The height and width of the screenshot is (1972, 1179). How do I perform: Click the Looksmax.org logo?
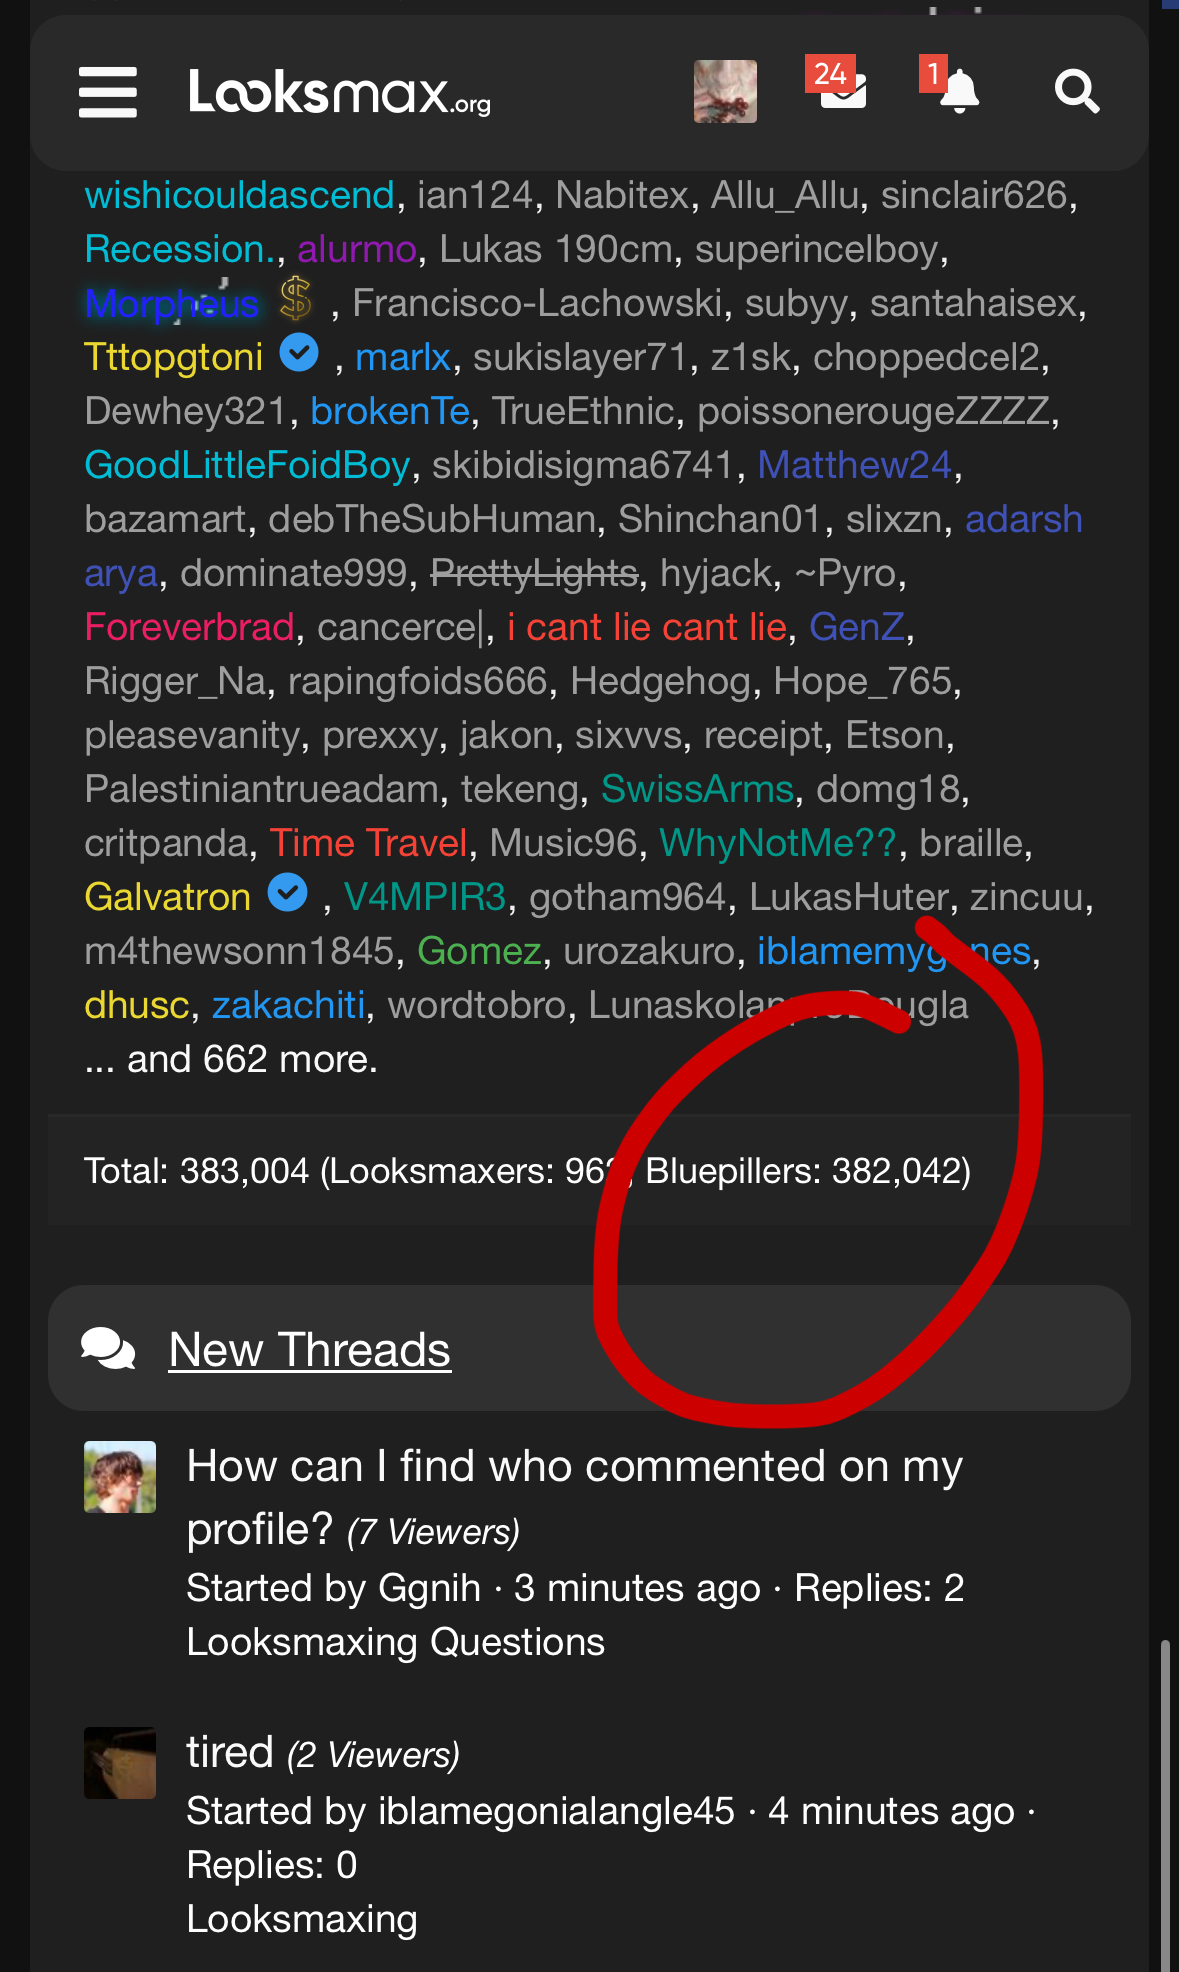coord(339,92)
